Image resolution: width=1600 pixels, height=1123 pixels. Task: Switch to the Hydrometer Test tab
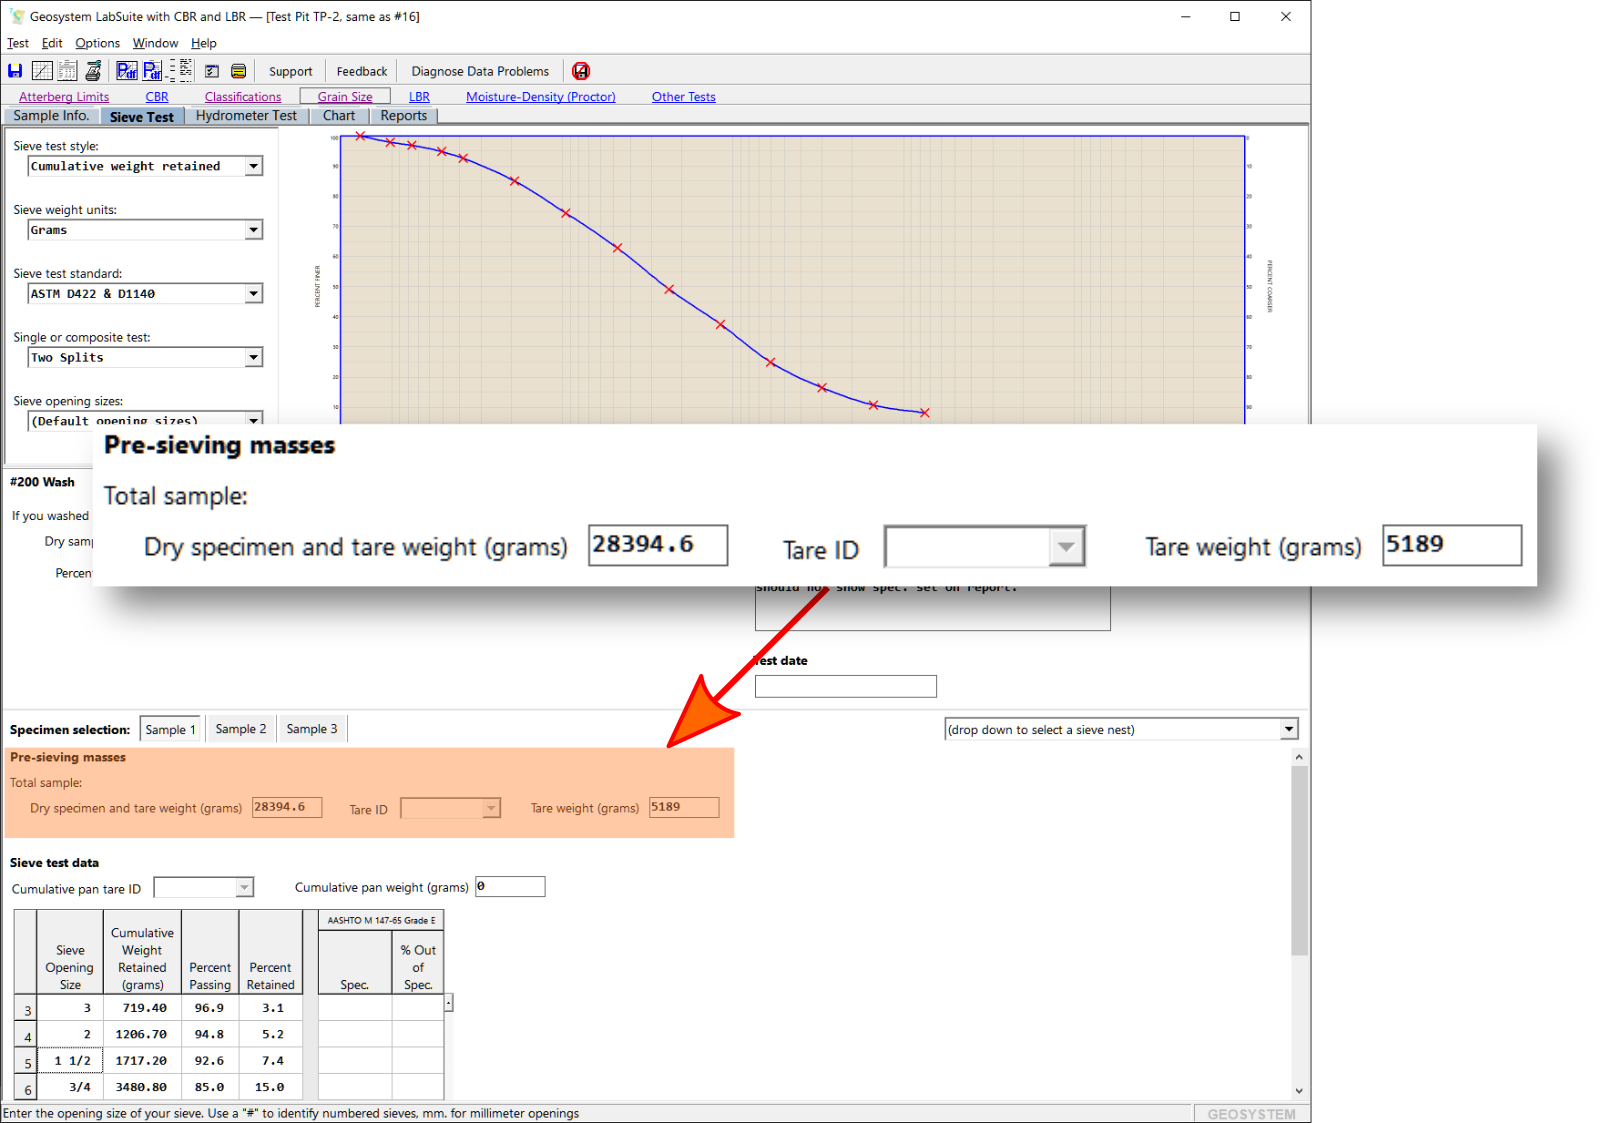click(x=246, y=116)
